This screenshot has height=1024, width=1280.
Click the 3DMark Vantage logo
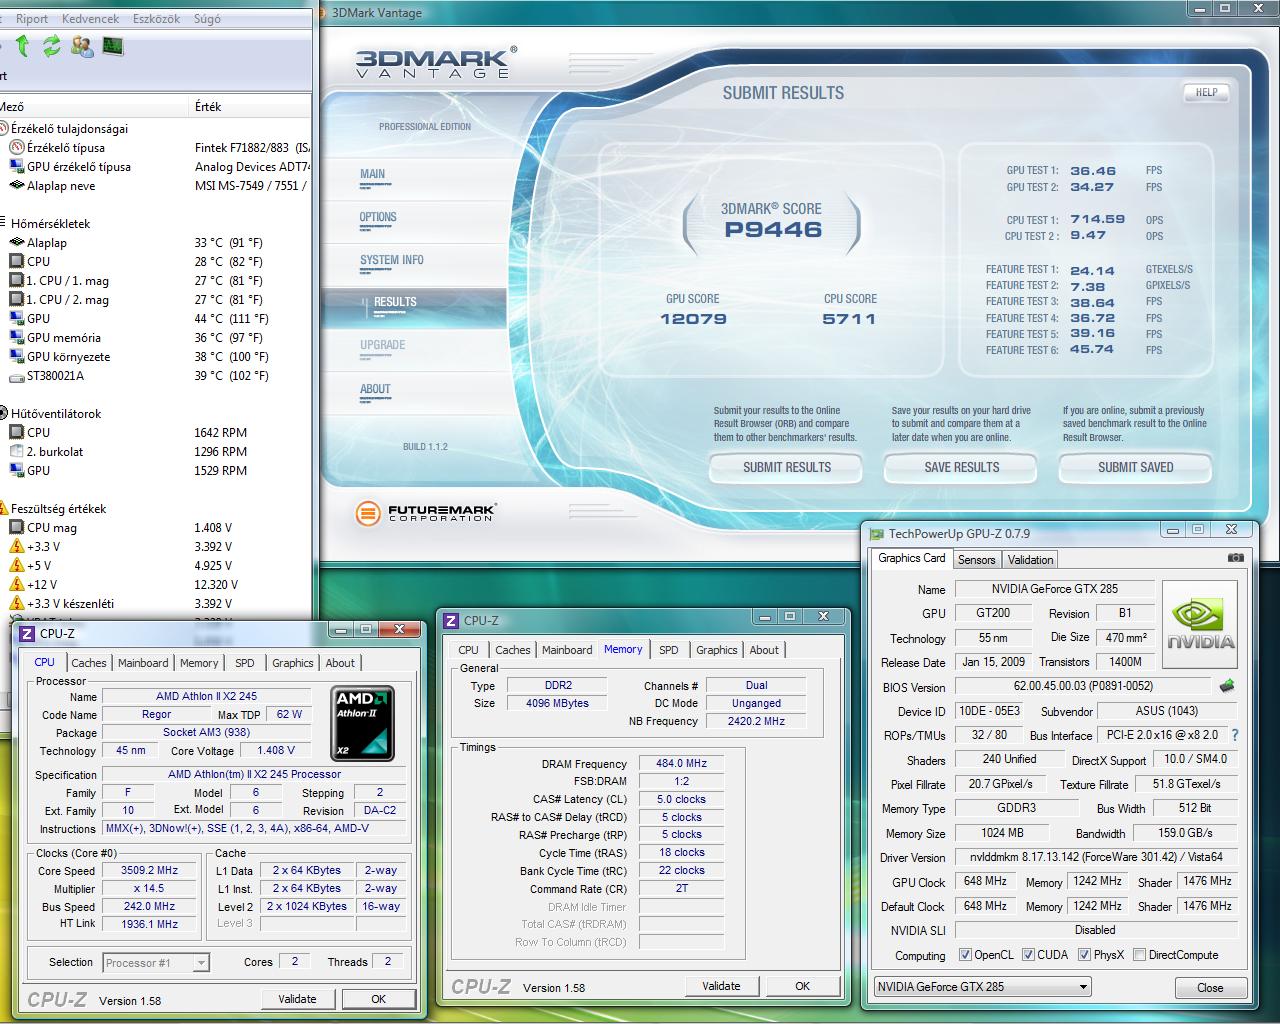pos(436,62)
